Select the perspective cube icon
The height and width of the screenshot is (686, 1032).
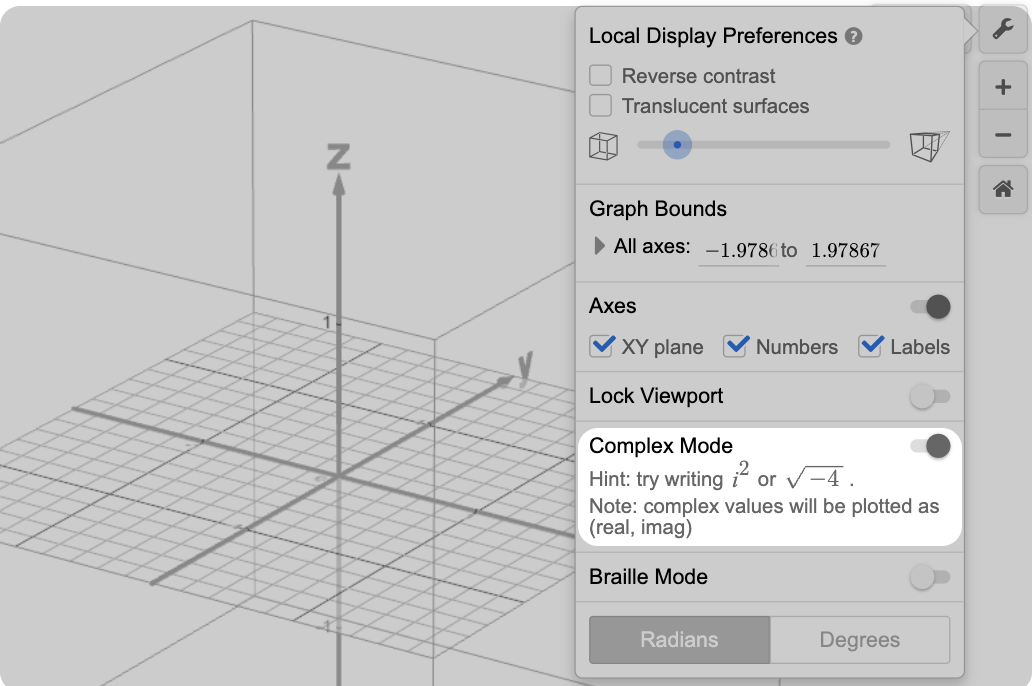(x=928, y=146)
